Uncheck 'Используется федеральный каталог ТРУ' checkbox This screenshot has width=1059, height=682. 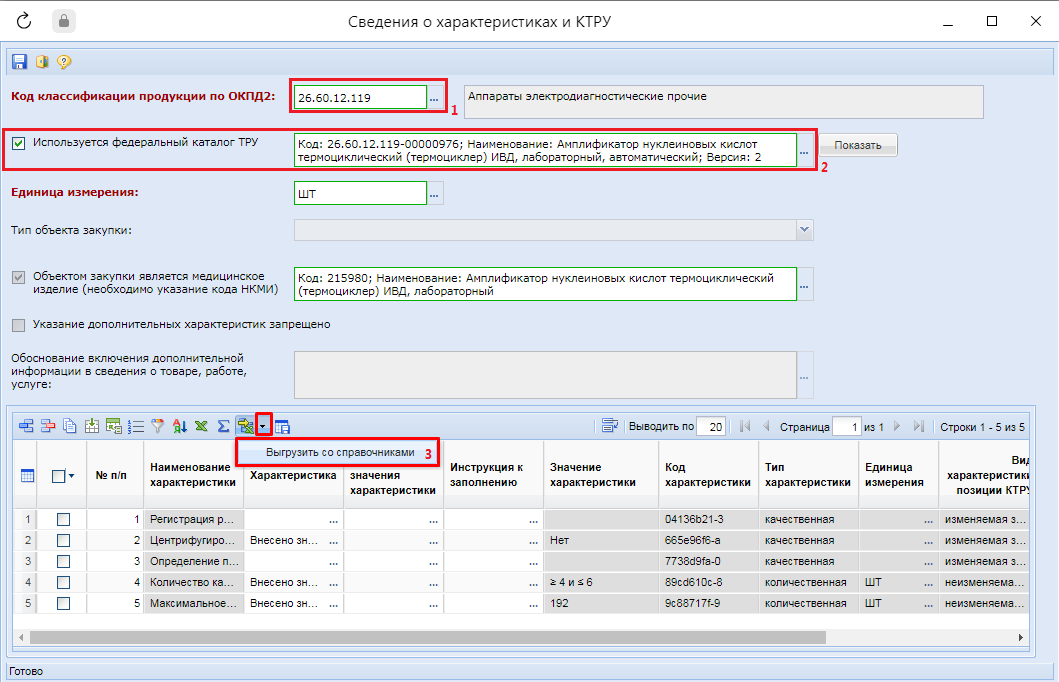click(x=19, y=143)
